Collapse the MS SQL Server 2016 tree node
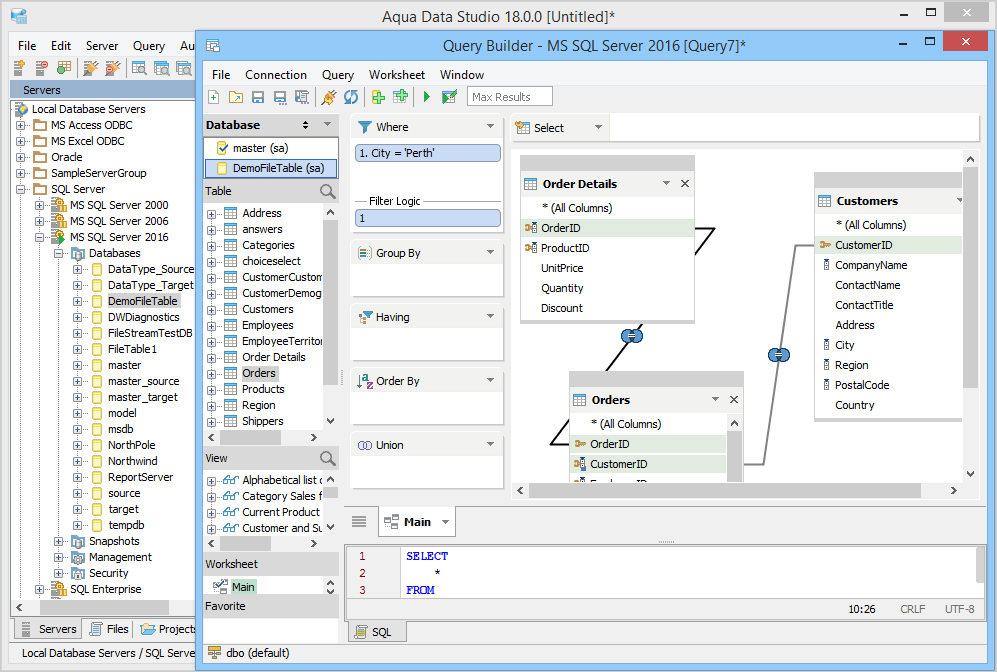The width and height of the screenshot is (997, 672). 39,238
